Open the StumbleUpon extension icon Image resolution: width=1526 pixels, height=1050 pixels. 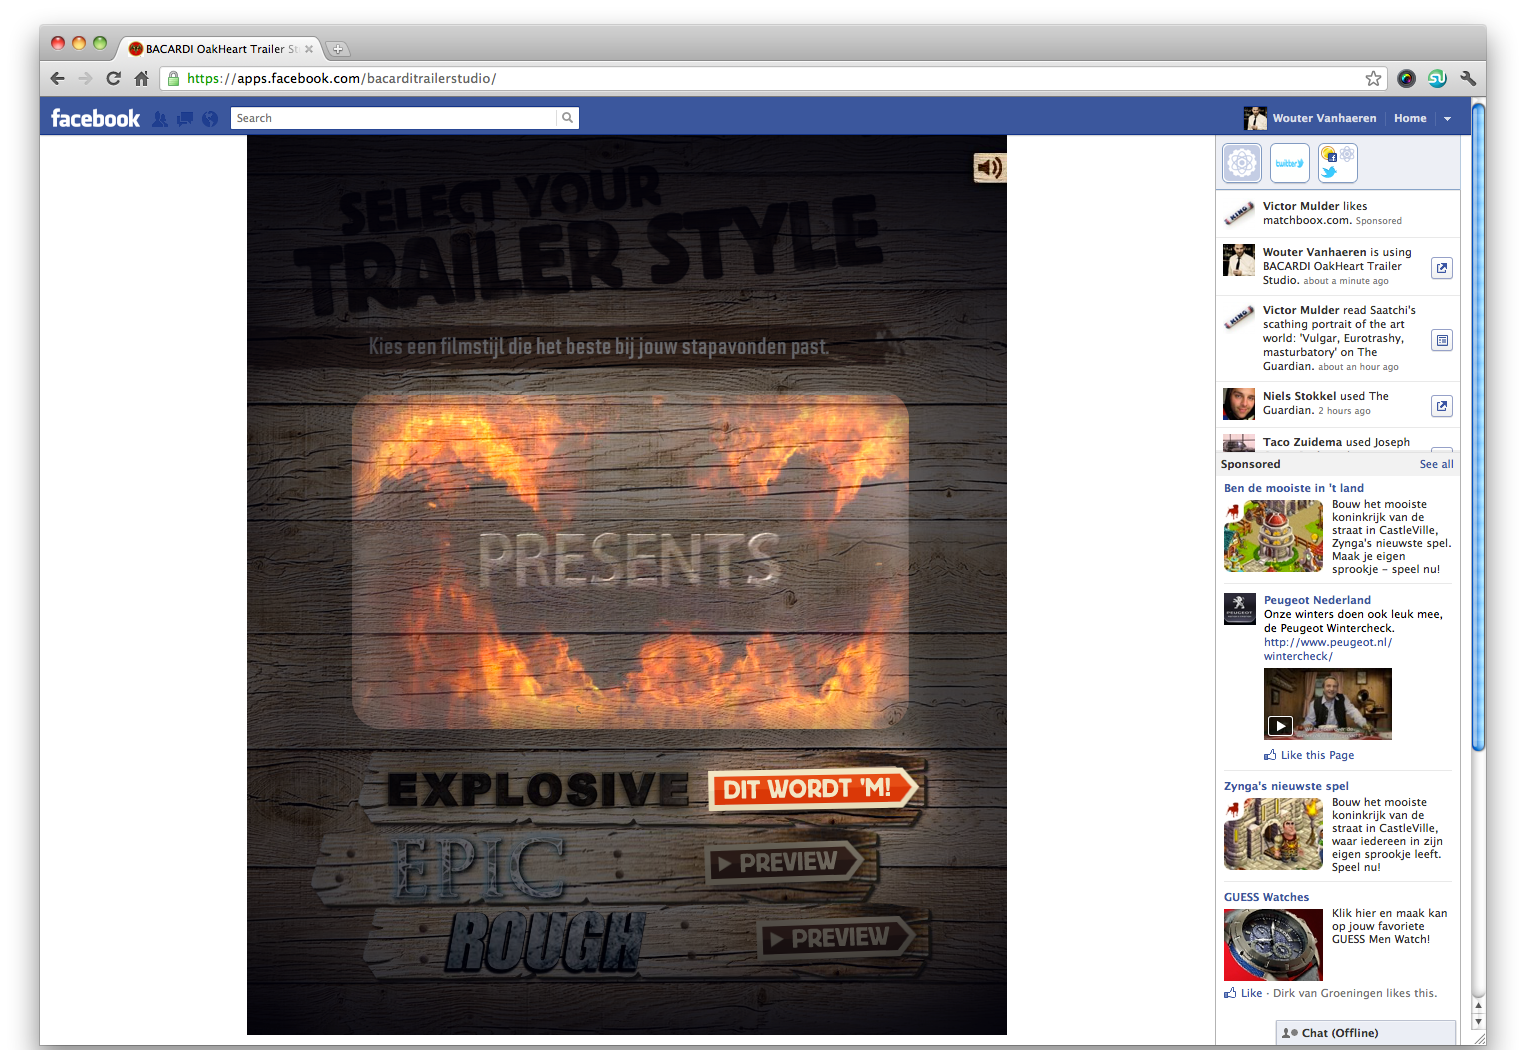click(x=1437, y=78)
